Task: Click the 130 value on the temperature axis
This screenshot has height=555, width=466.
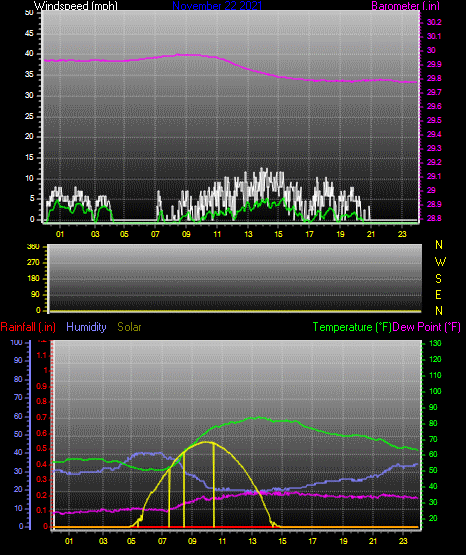Action: 435,343
